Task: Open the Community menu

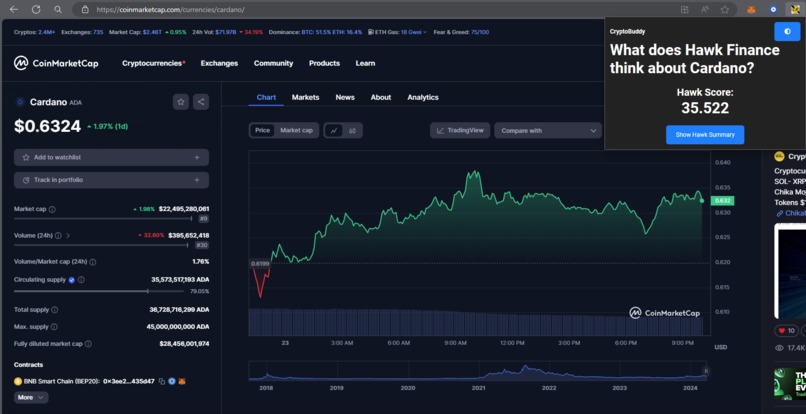Action: click(x=273, y=63)
